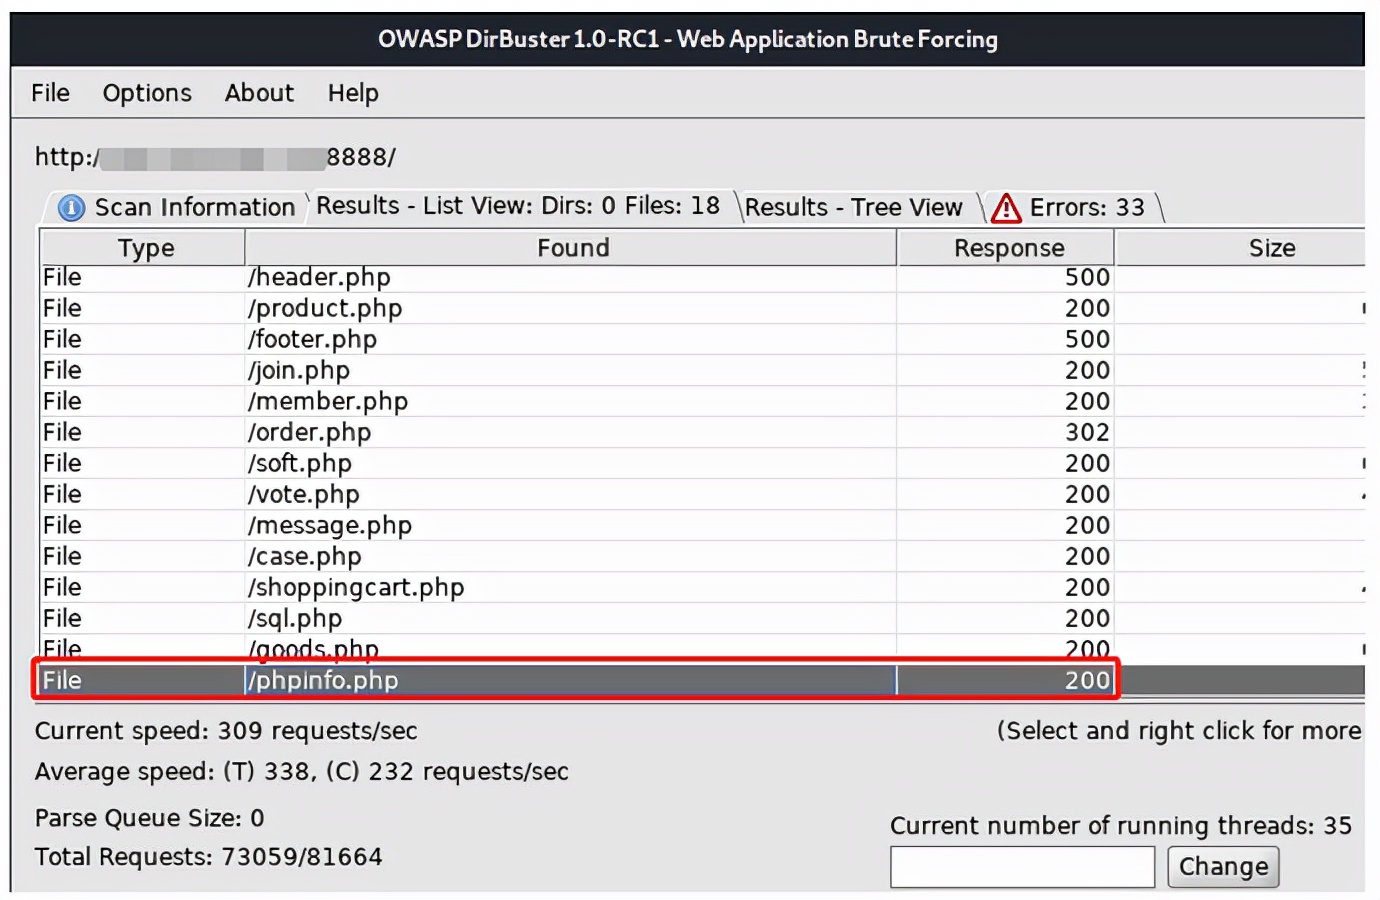Click the running threads: 35 label

tap(1121, 826)
